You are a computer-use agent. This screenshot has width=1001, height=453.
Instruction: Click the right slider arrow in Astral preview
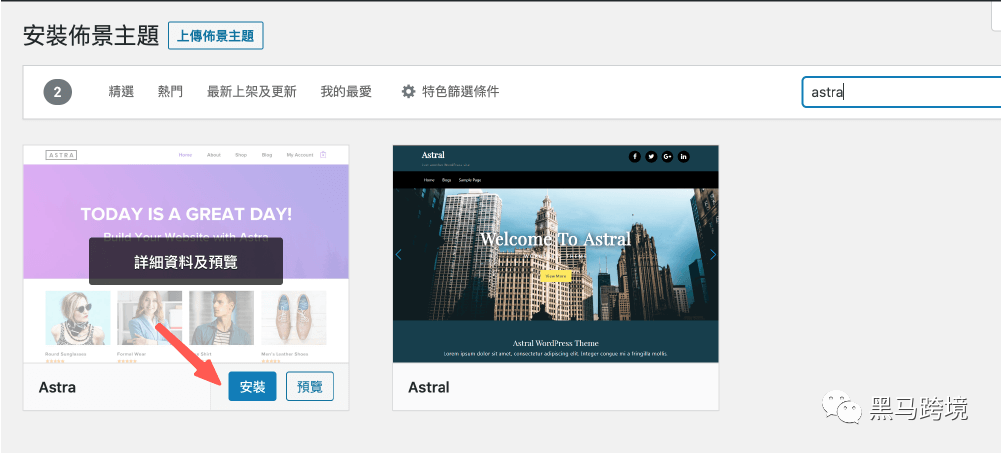coord(712,255)
